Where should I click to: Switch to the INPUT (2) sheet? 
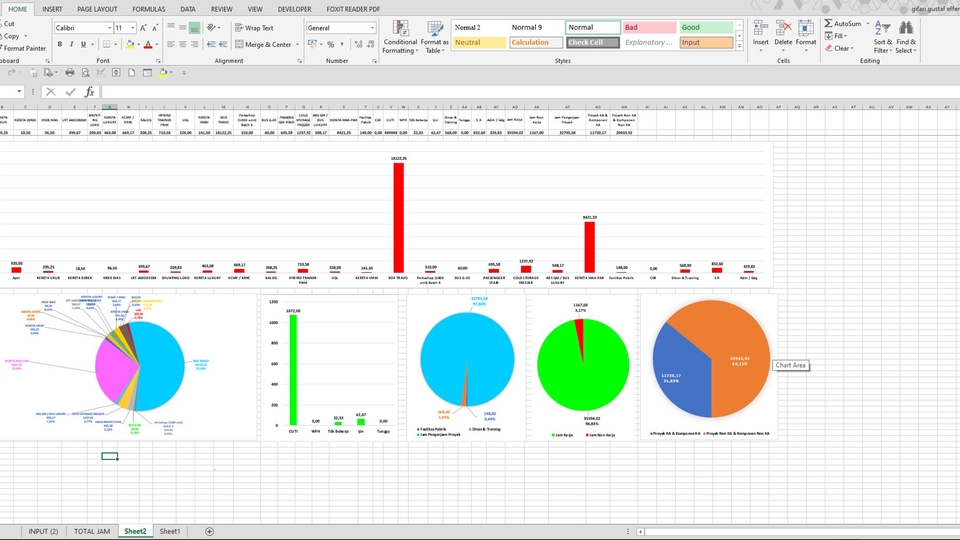click(43, 531)
